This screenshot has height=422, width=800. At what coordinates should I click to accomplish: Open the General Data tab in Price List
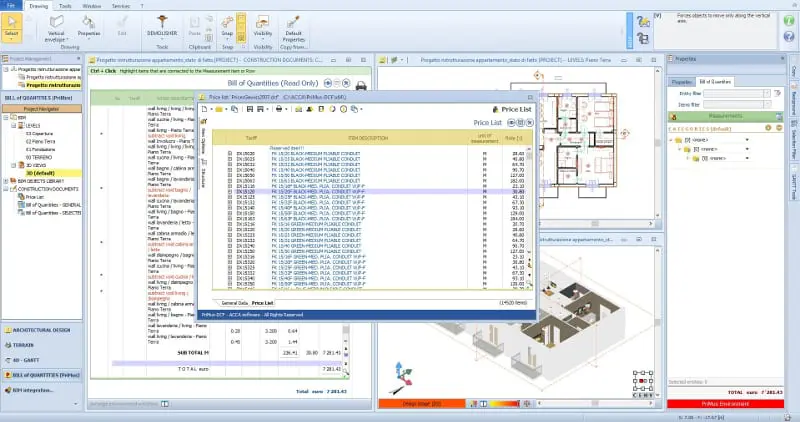pos(234,302)
